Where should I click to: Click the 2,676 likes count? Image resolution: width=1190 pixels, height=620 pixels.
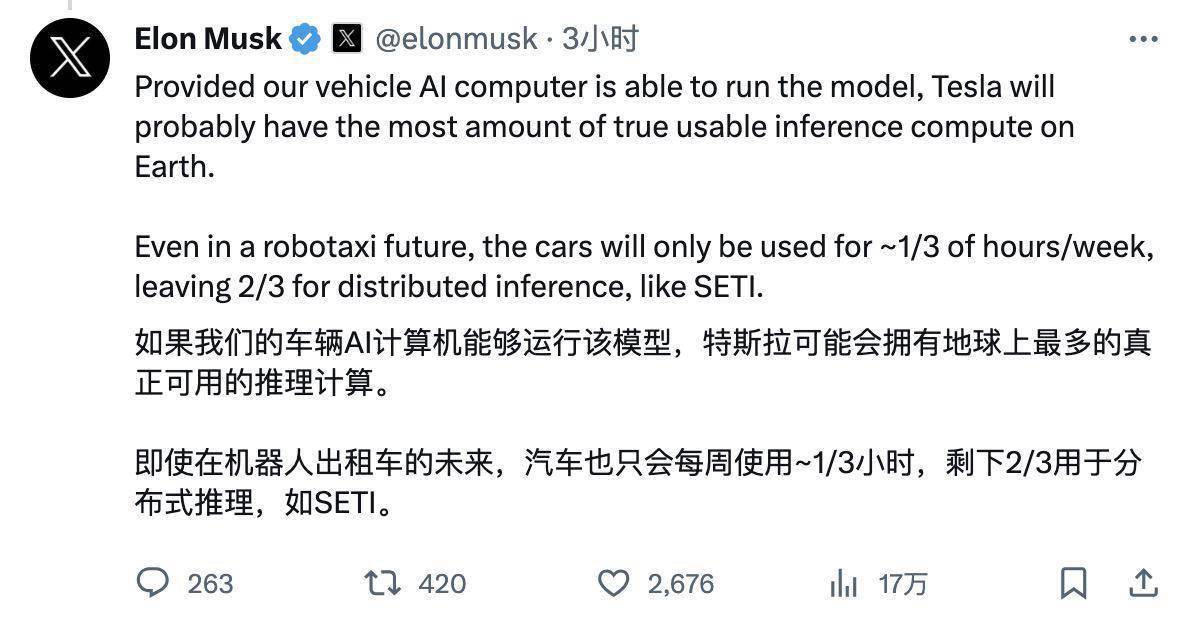[x=681, y=583]
